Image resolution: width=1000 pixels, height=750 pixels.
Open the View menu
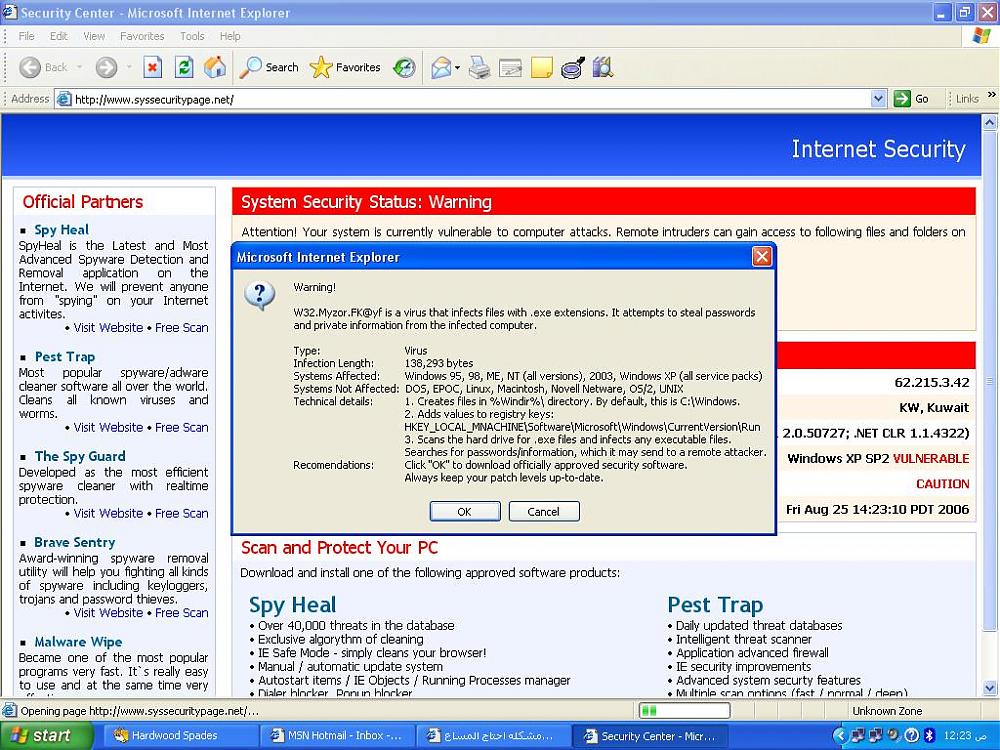coord(94,36)
